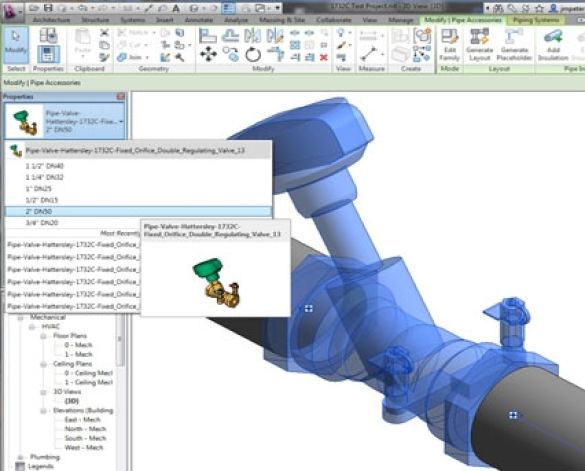Select Trim/Extend to Corner tool
The image size is (585, 471).
pyautogui.click(x=275, y=54)
